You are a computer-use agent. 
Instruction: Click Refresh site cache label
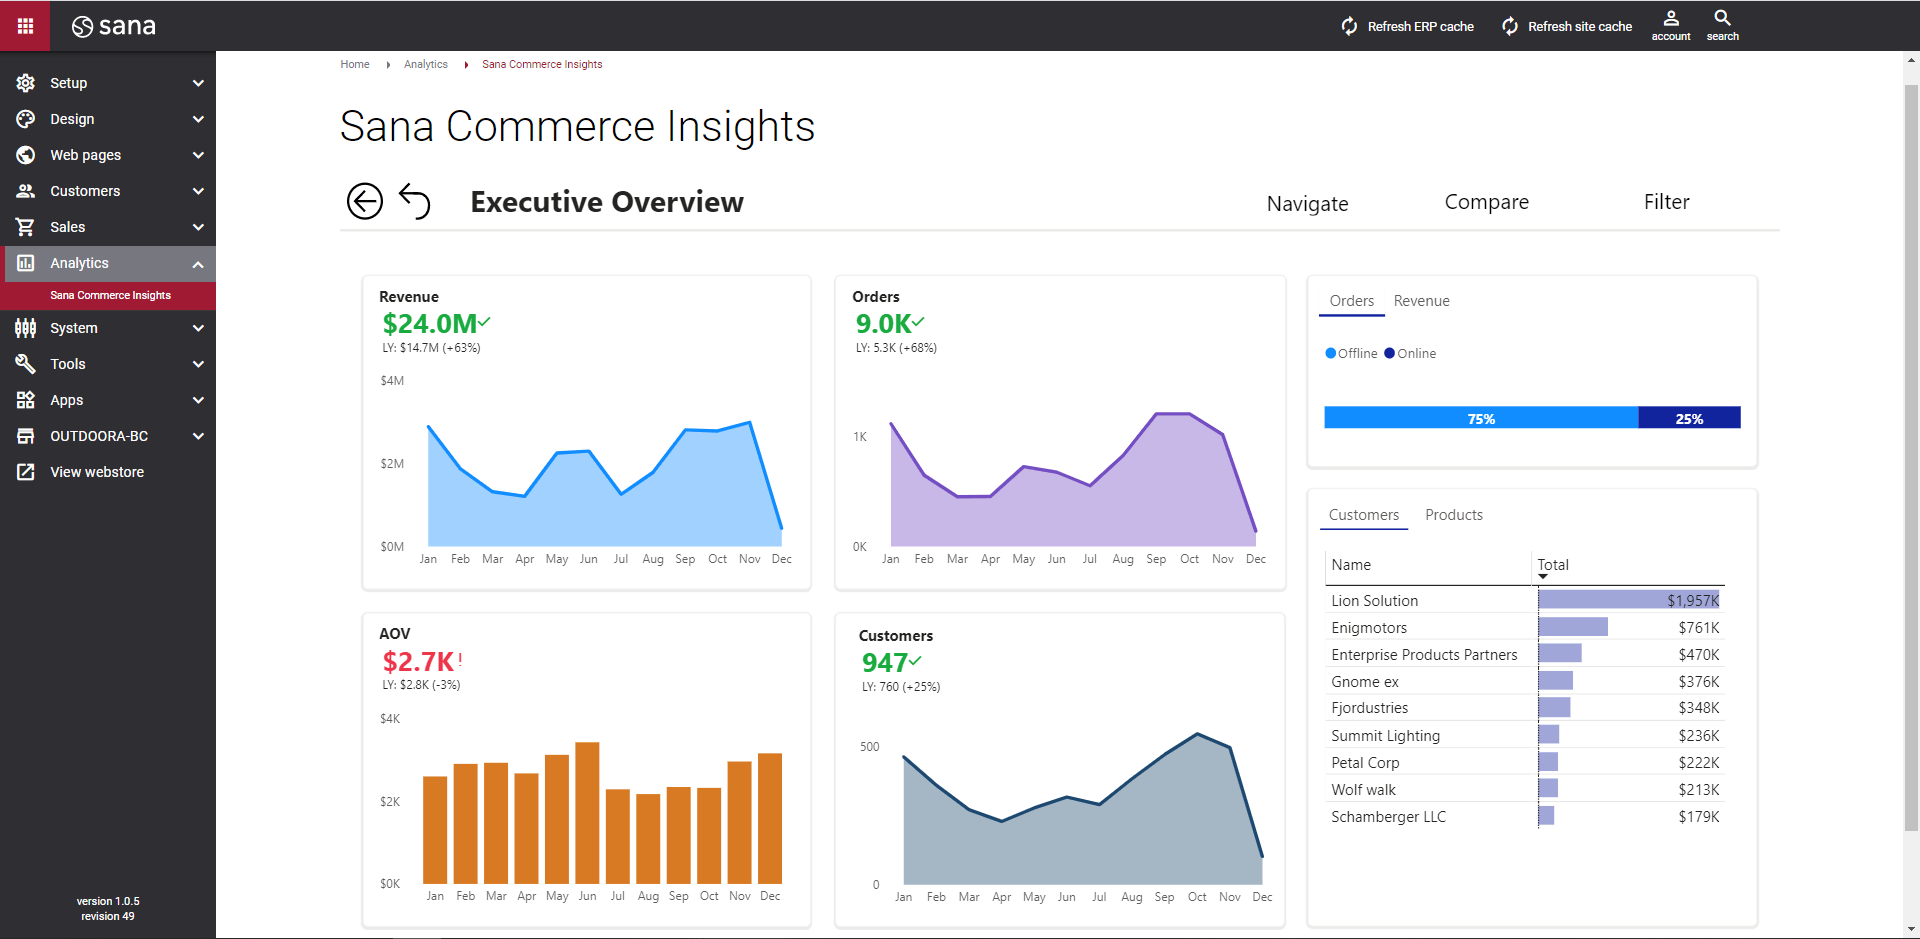(x=1580, y=27)
